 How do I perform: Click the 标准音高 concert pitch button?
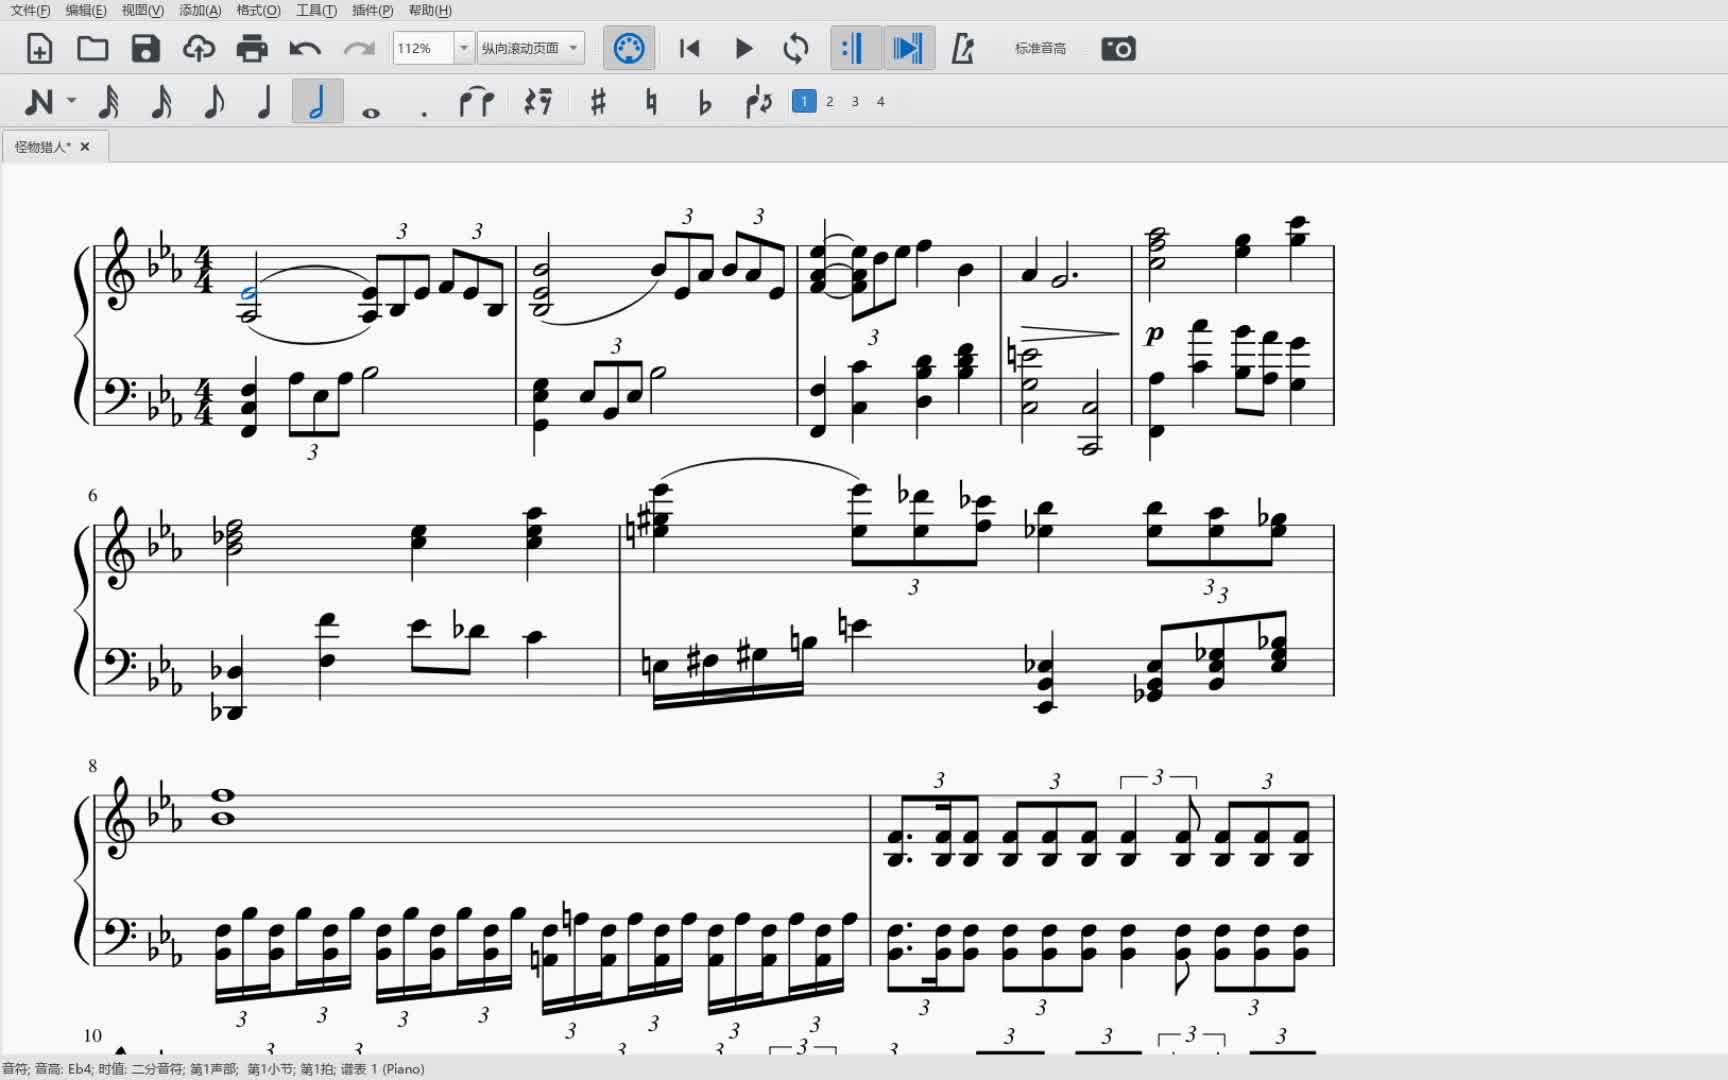click(x=1040, y=48)
